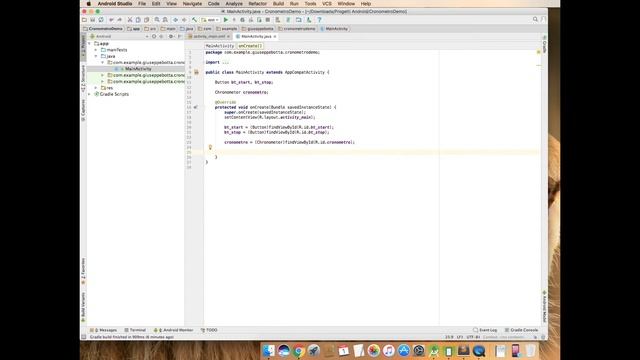Select the Gradle Scripts item
640x360 pixels.
[114, 94]
